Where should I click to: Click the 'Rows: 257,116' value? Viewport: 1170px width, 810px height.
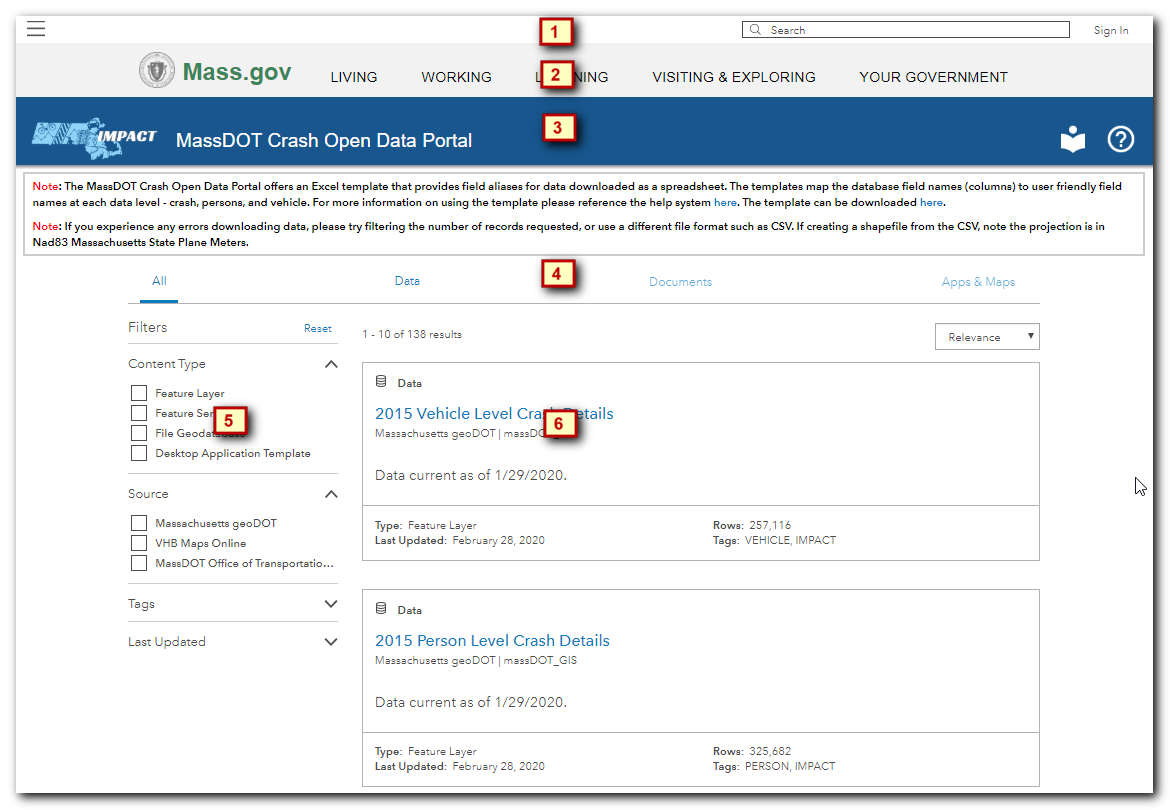752,525
